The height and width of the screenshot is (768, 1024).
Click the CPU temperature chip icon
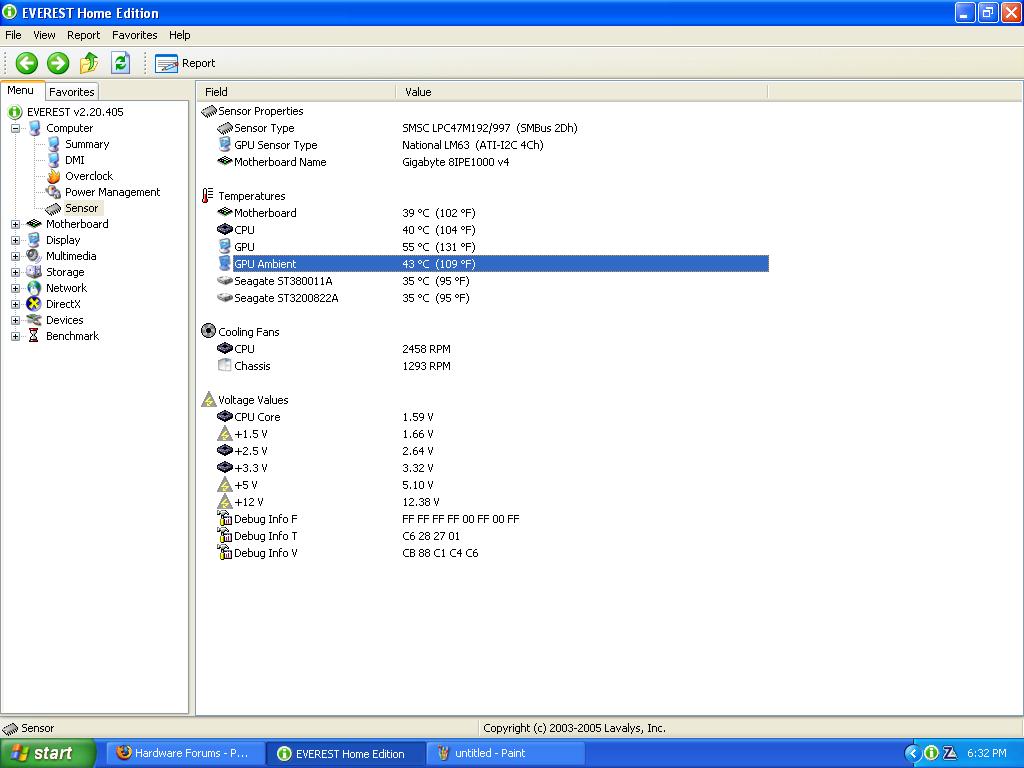225,229
